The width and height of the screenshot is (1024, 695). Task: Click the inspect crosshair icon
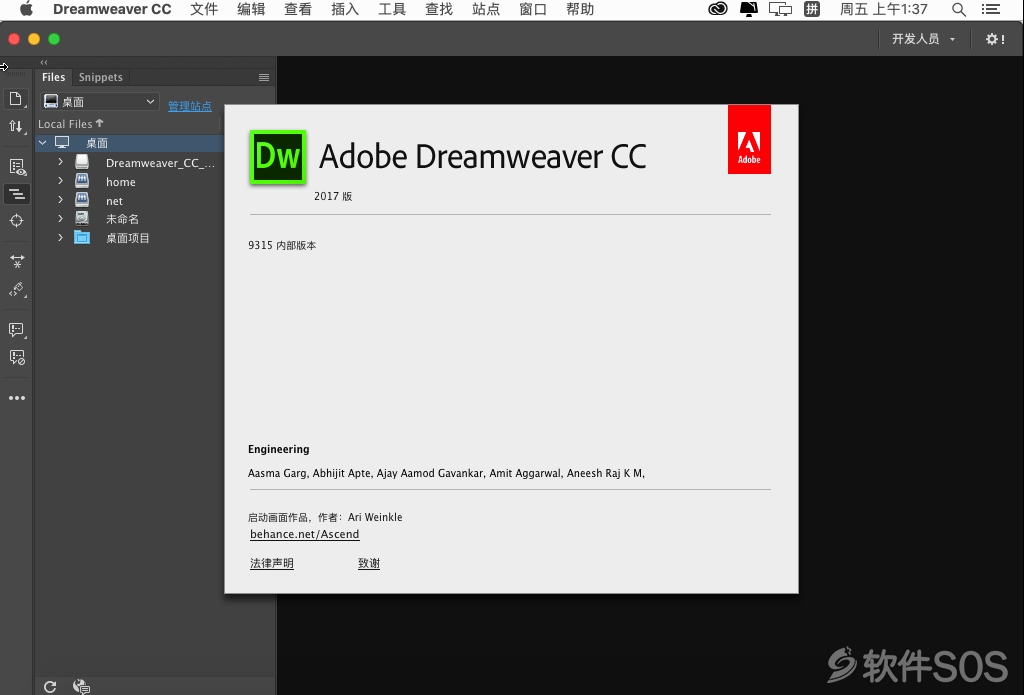coord(16,221)
